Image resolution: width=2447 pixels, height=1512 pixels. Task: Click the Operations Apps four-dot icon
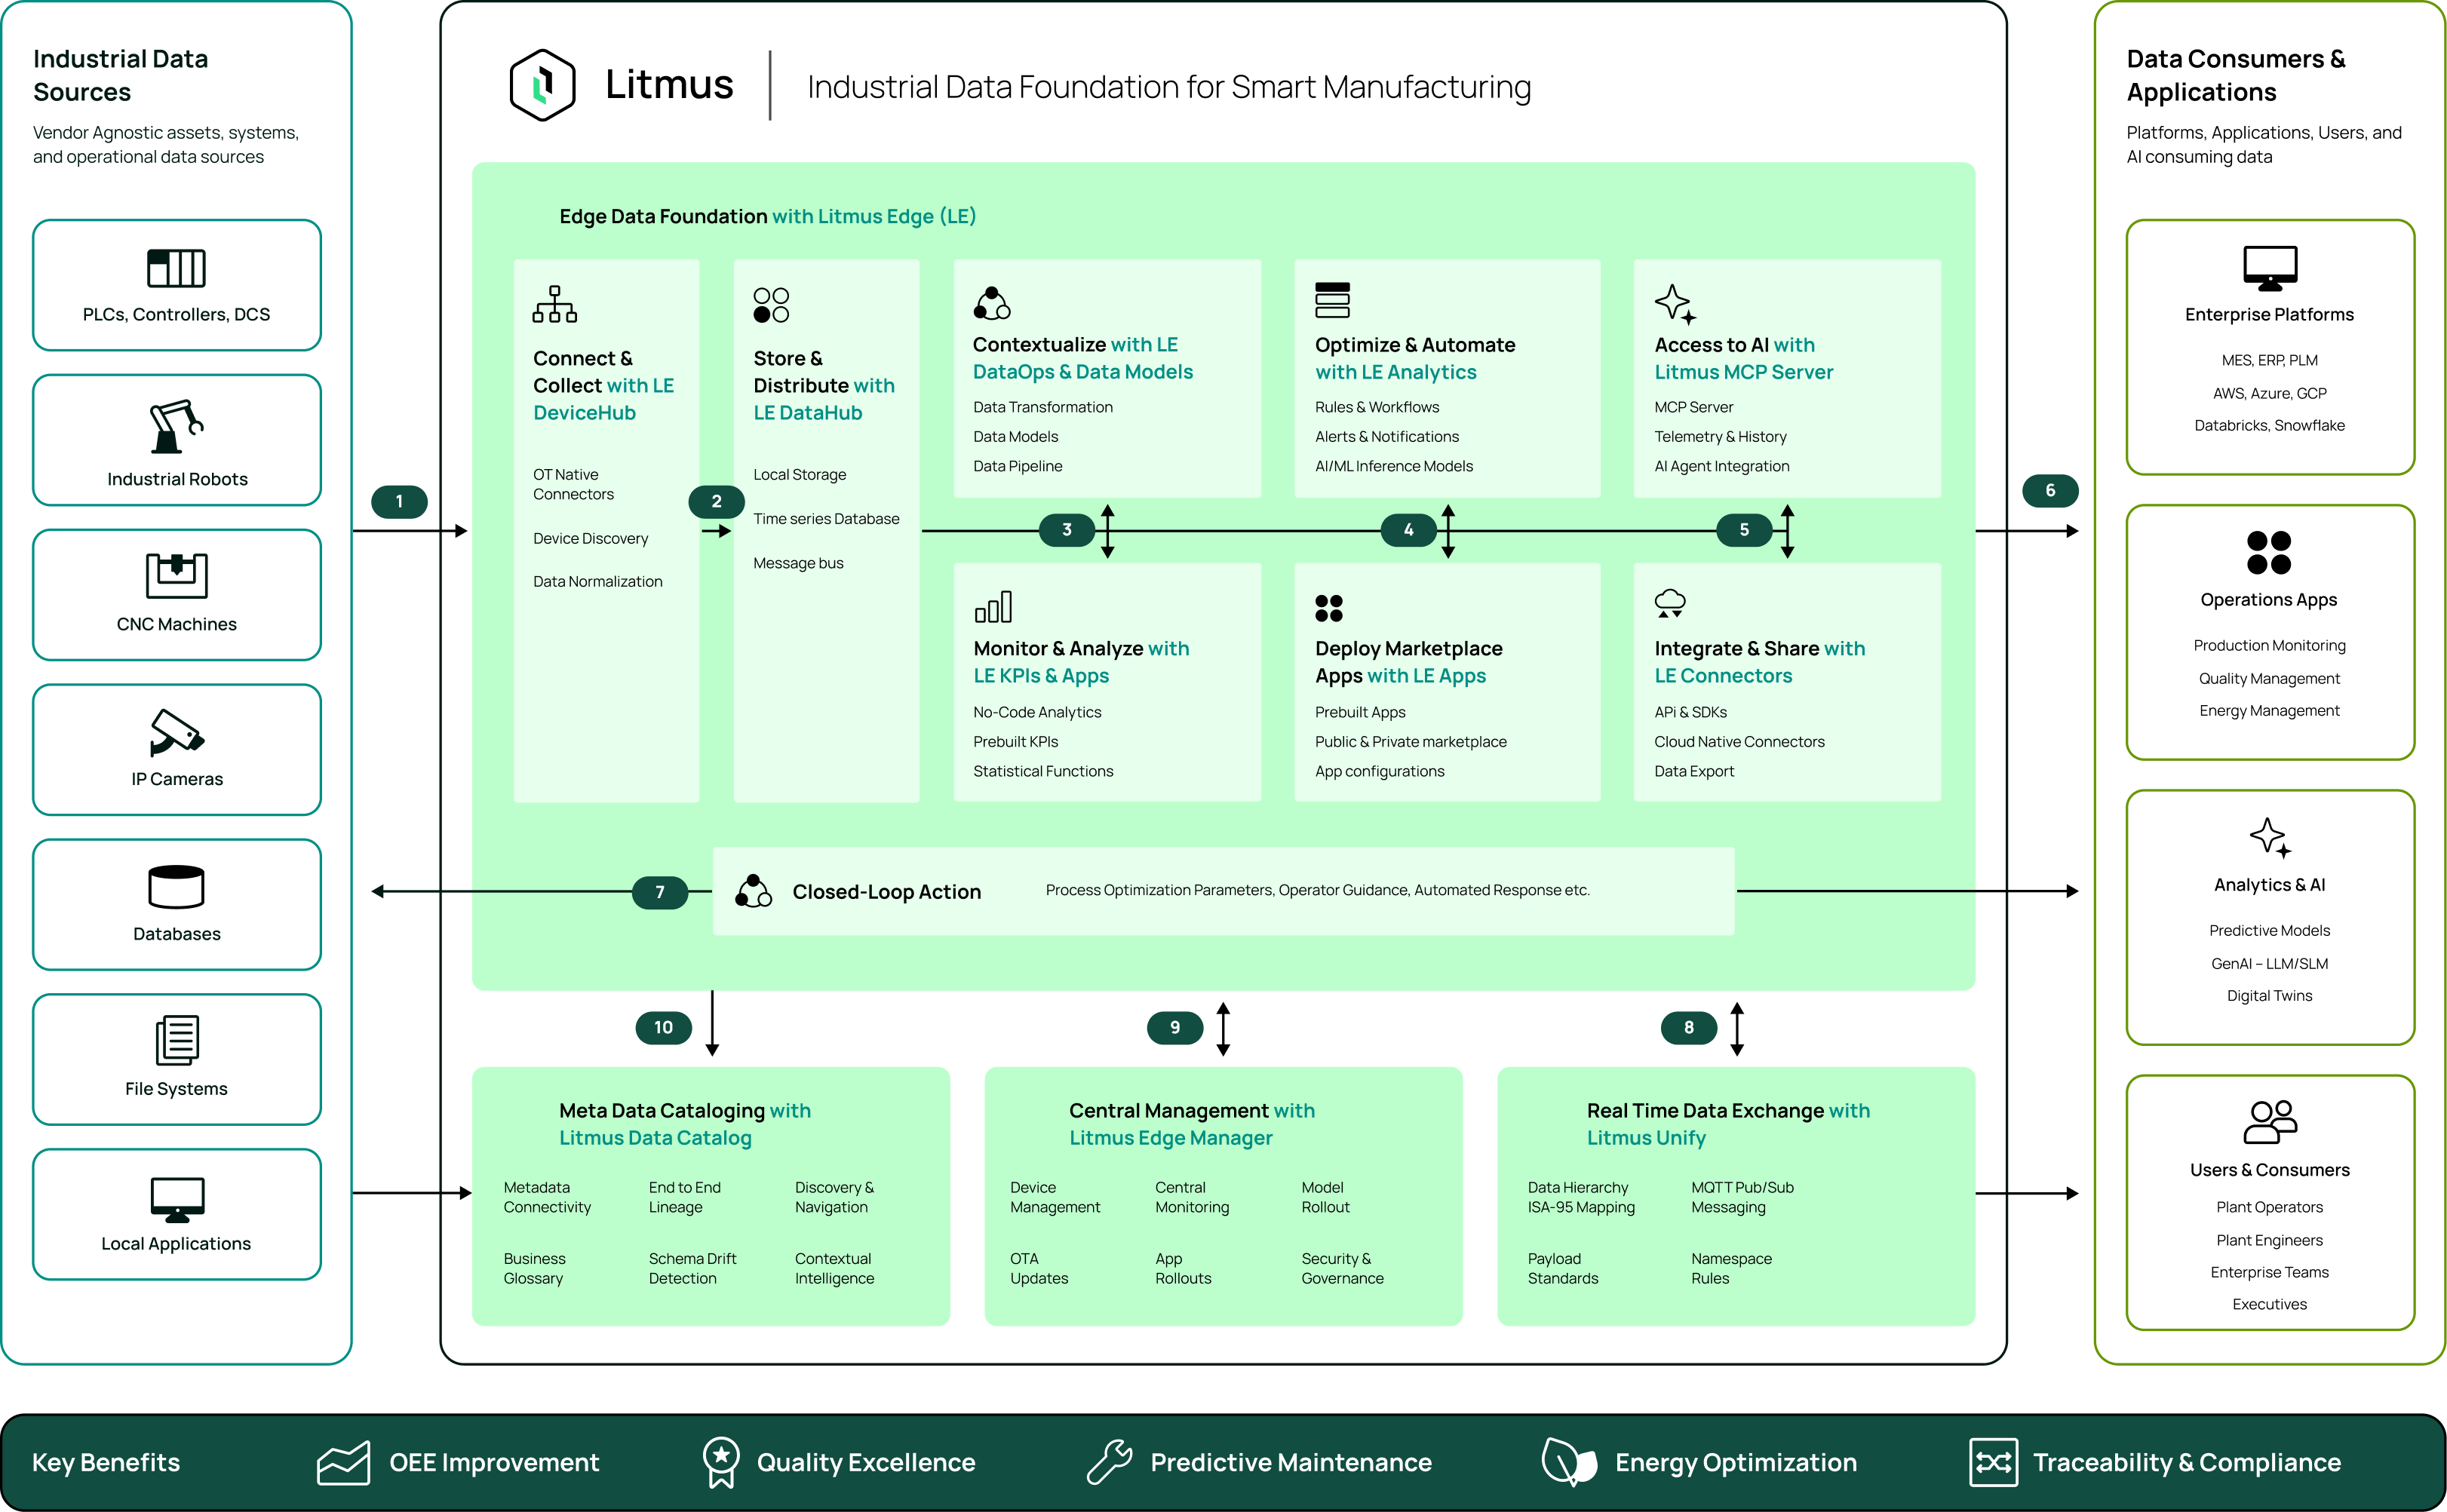[2268, 553]
